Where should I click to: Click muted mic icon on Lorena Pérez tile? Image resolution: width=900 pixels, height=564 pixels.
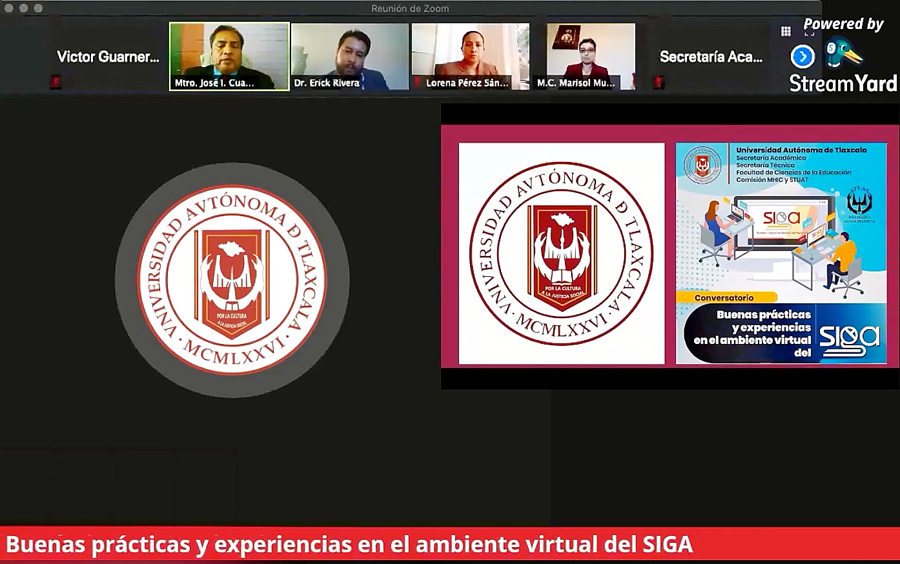417,83
